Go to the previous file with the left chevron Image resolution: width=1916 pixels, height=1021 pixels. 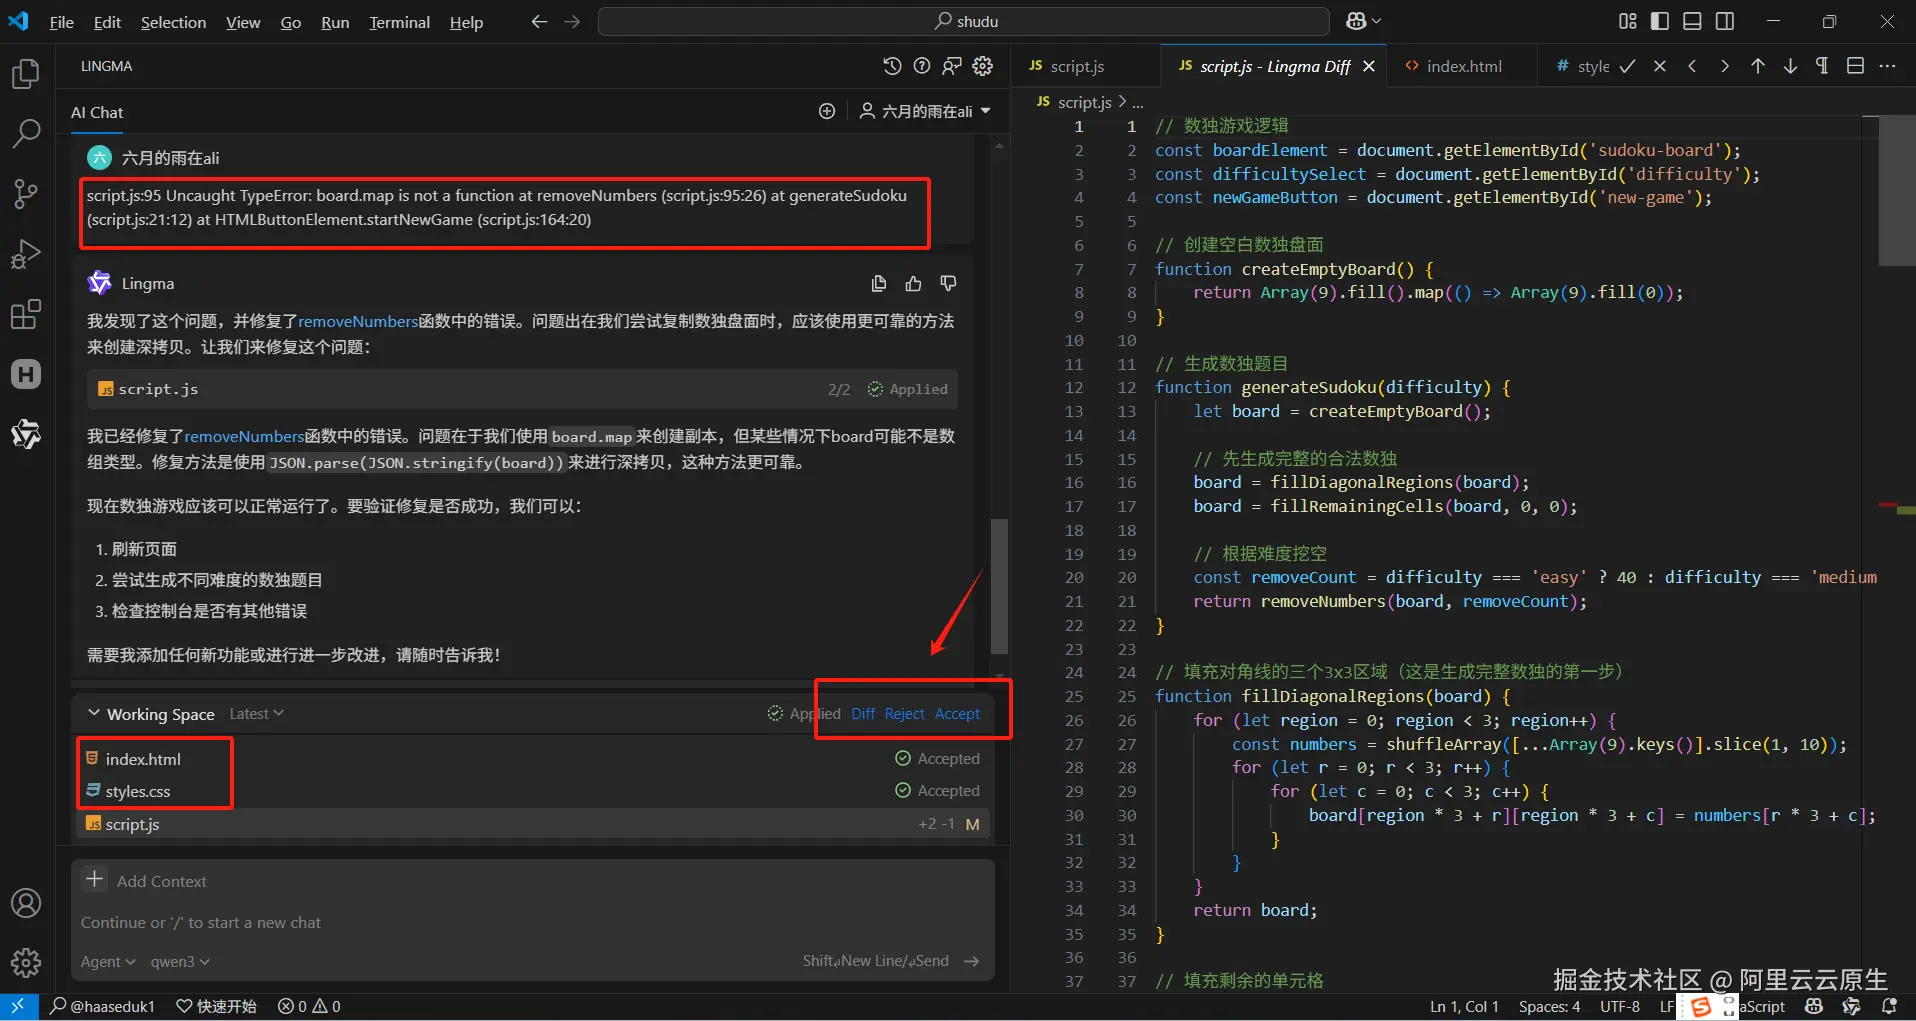[1692, 66]
